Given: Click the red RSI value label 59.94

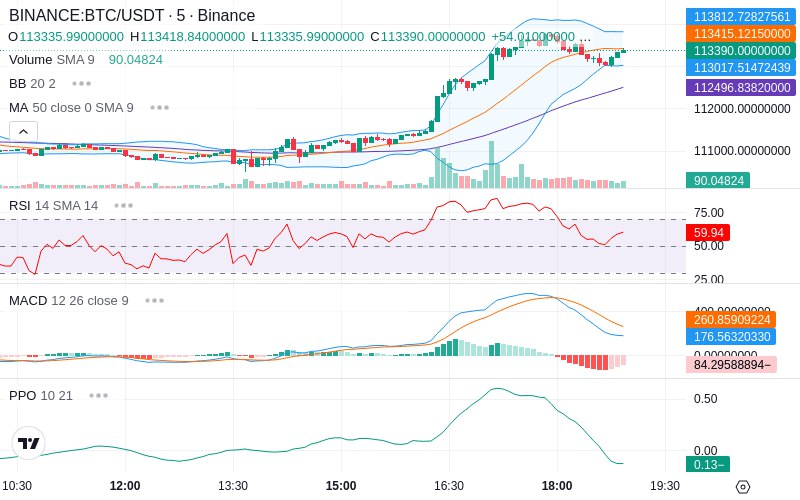Looking at the screenshot, I should (708, 233).
